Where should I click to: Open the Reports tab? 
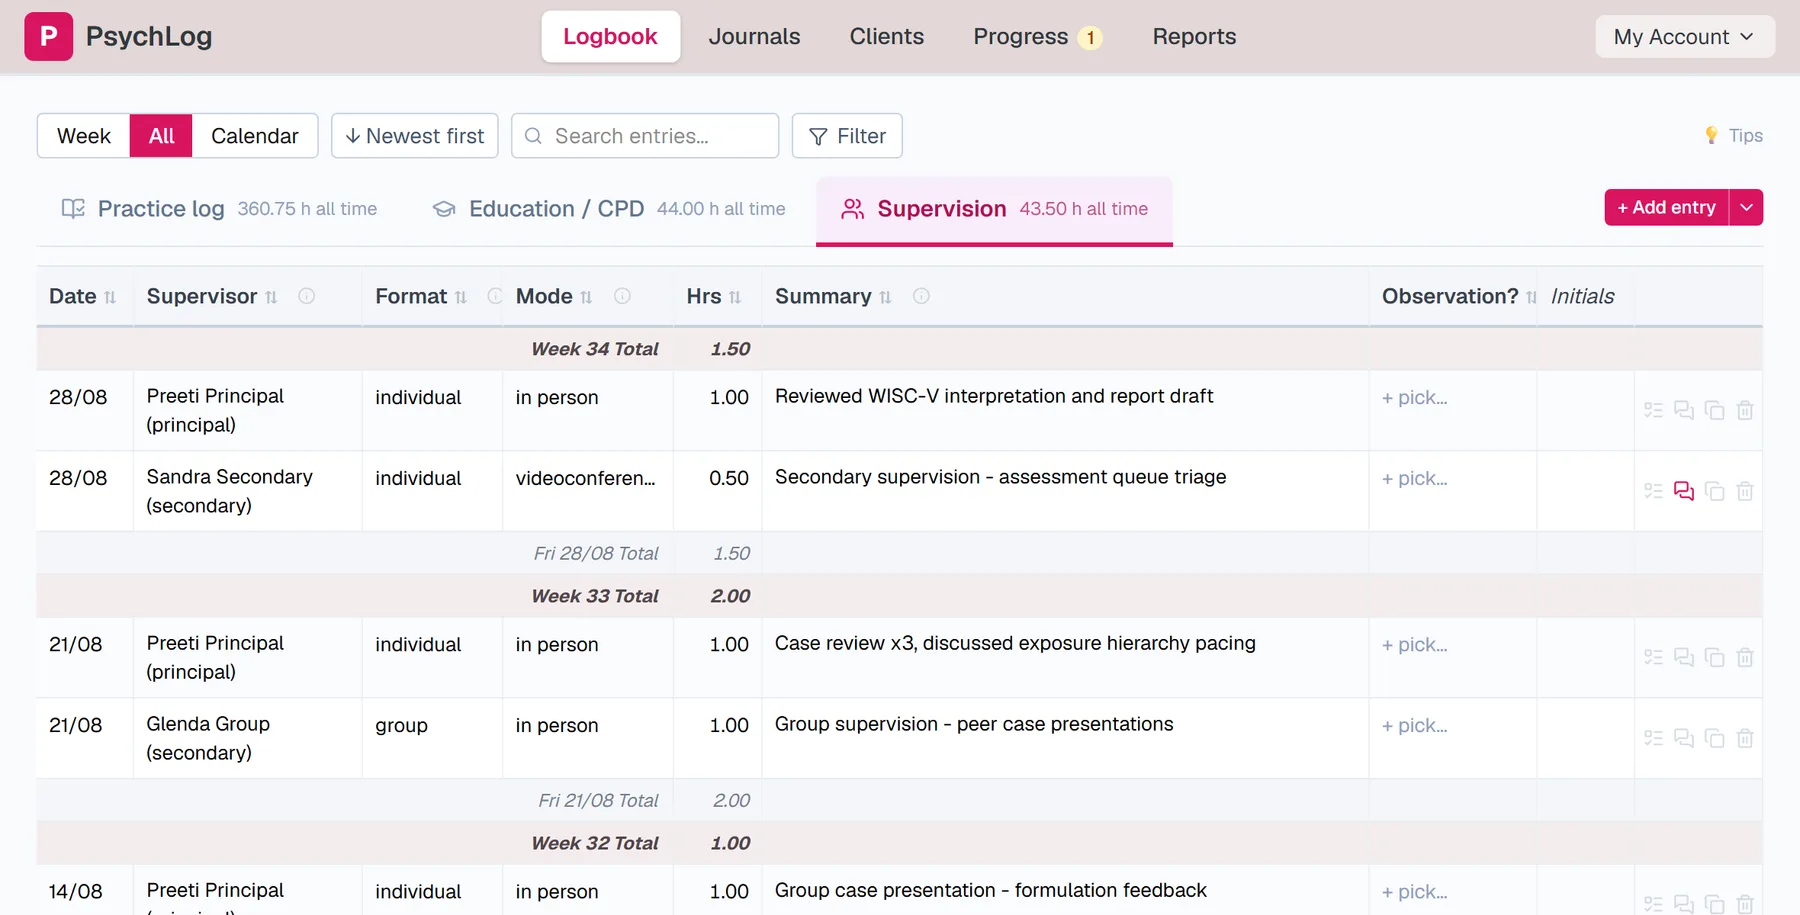pos(1194,36)
